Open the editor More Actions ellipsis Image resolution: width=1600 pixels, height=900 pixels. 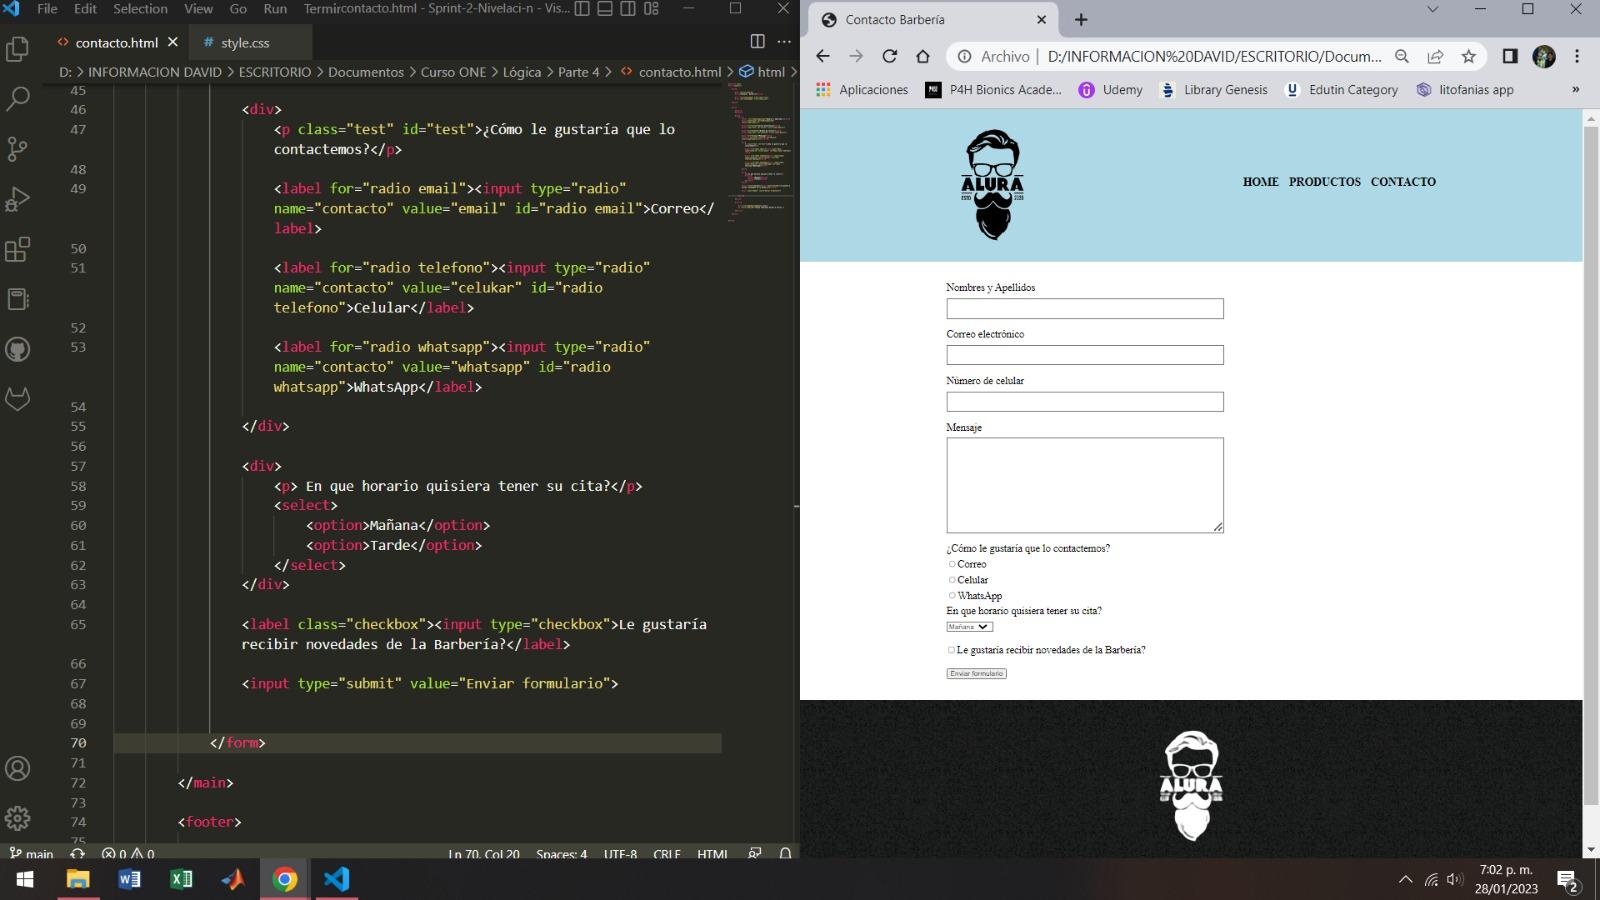pyautogui.click(x=784, y=42)
